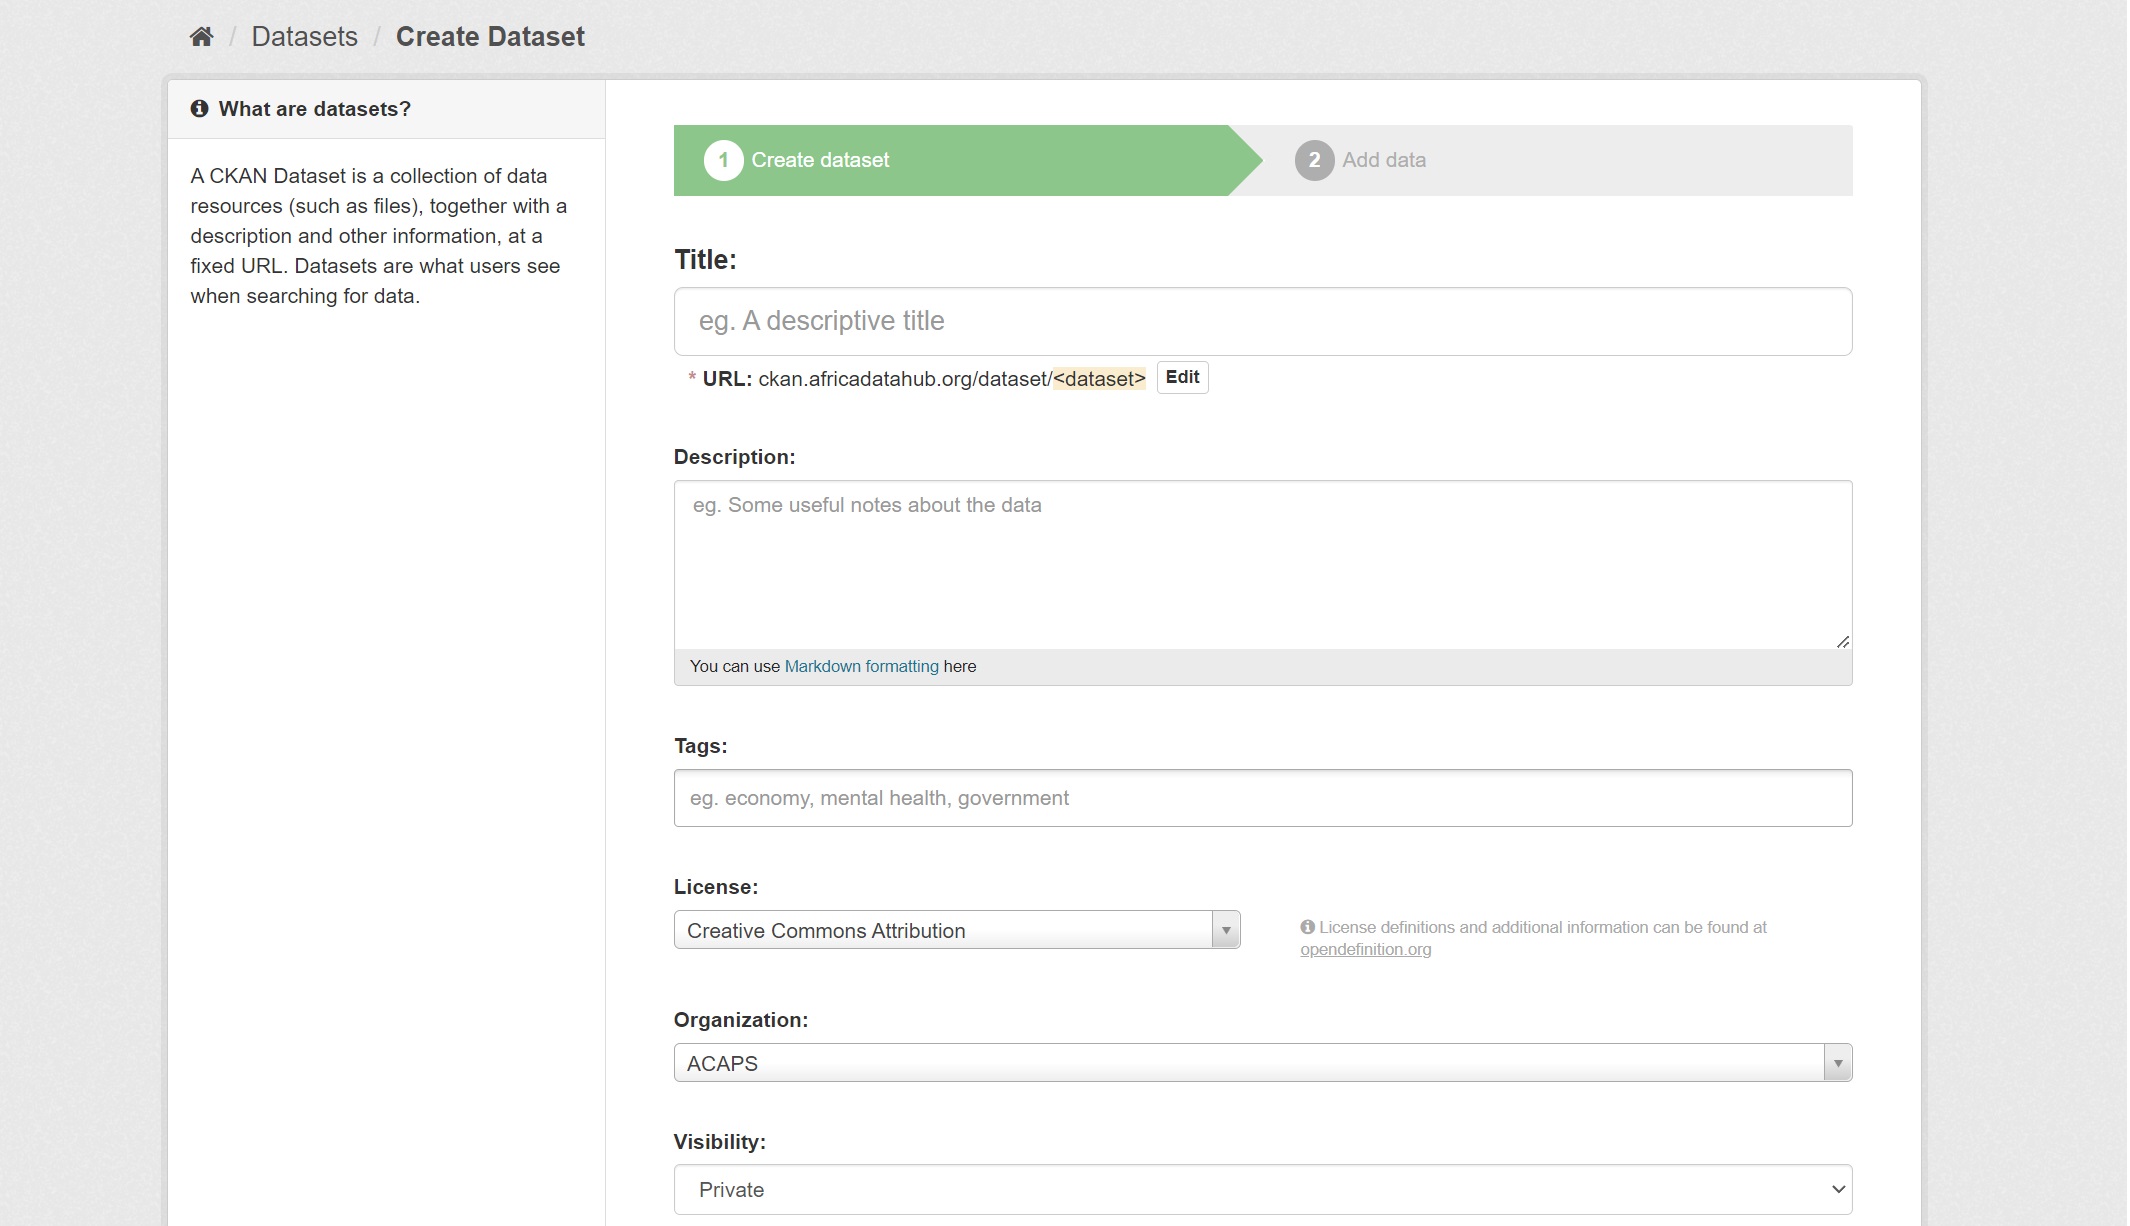Click the highlighted <dataset> URL placeholder
Image resolution: width=2130 pixels, height=1226 pixels.
[x=1099, y=379]
